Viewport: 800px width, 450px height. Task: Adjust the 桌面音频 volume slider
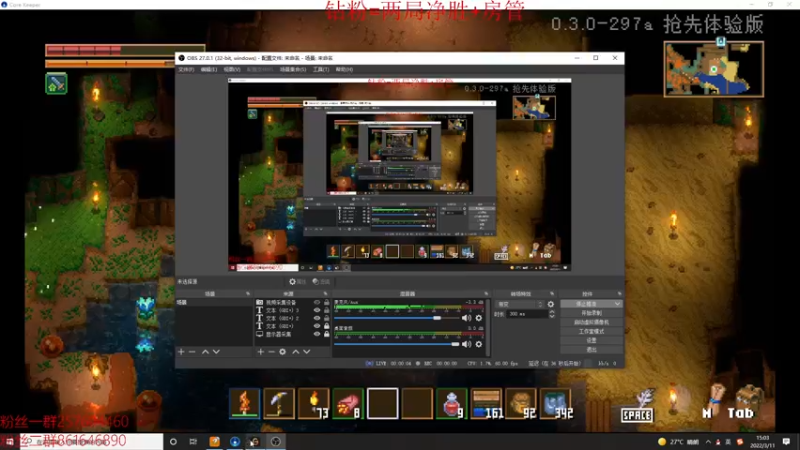click(x=396, y=344)
